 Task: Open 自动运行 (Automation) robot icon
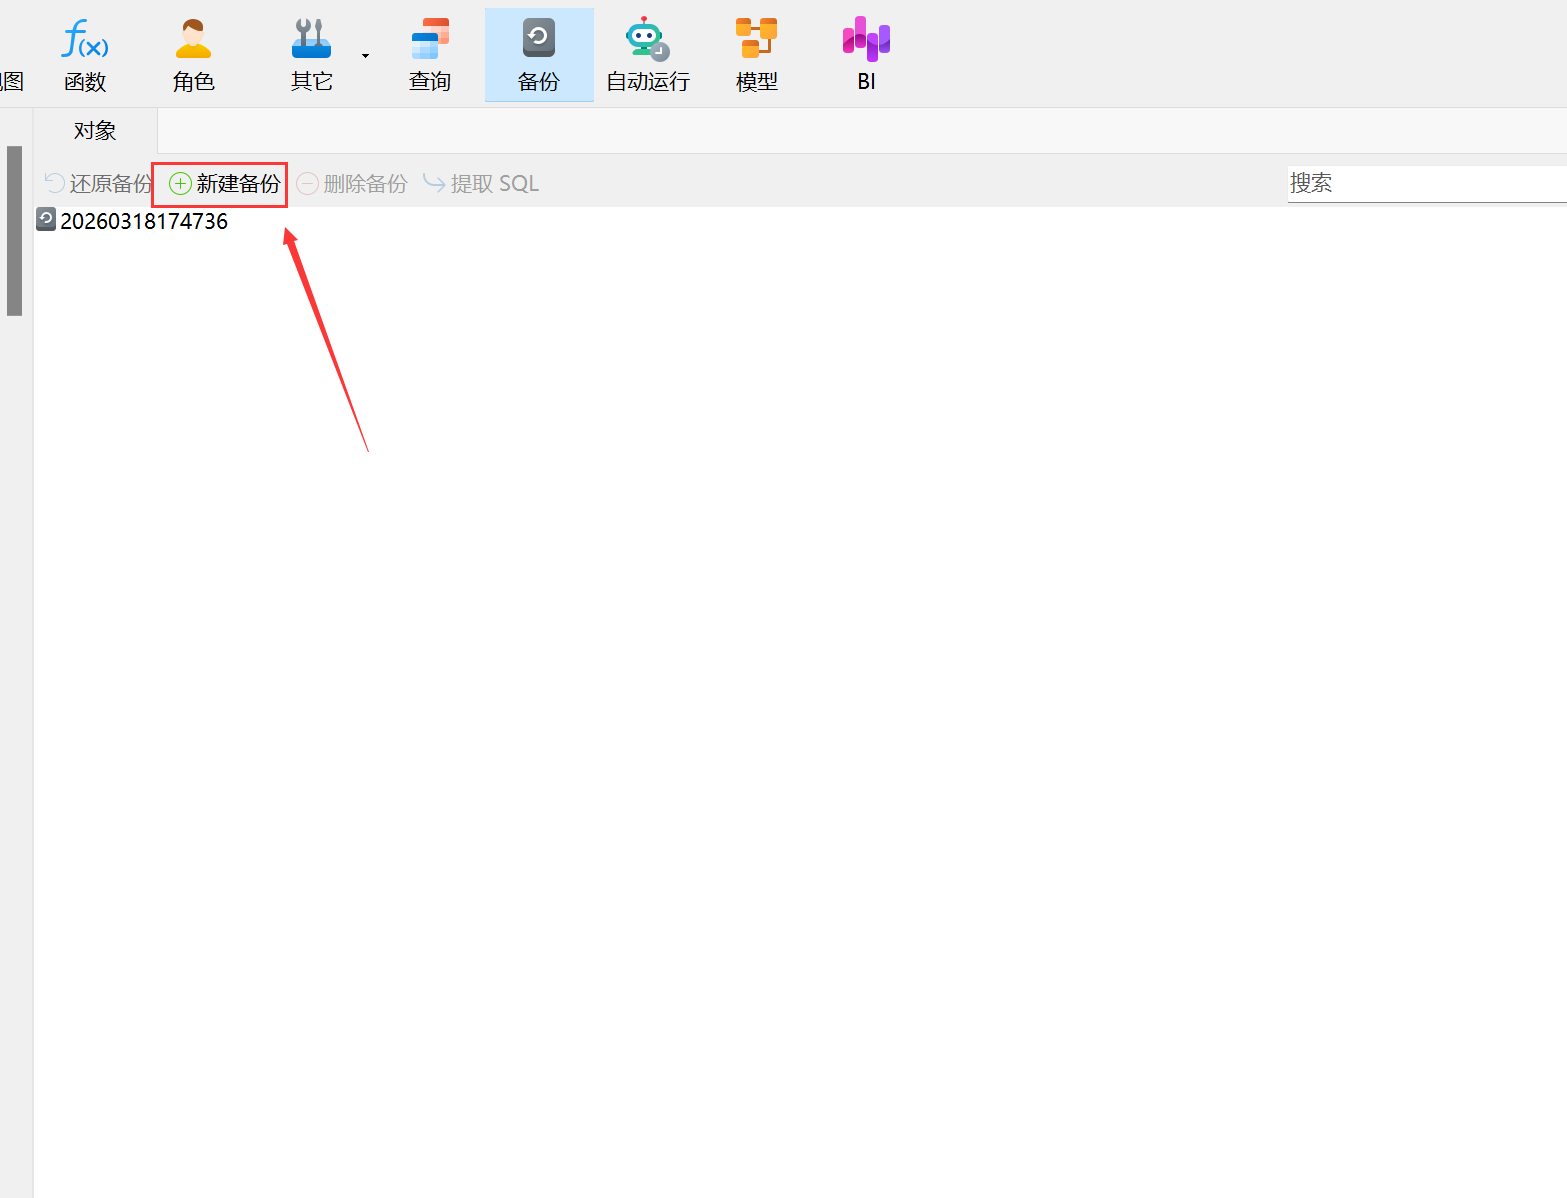pyautogui.click(x=647, y=55)
